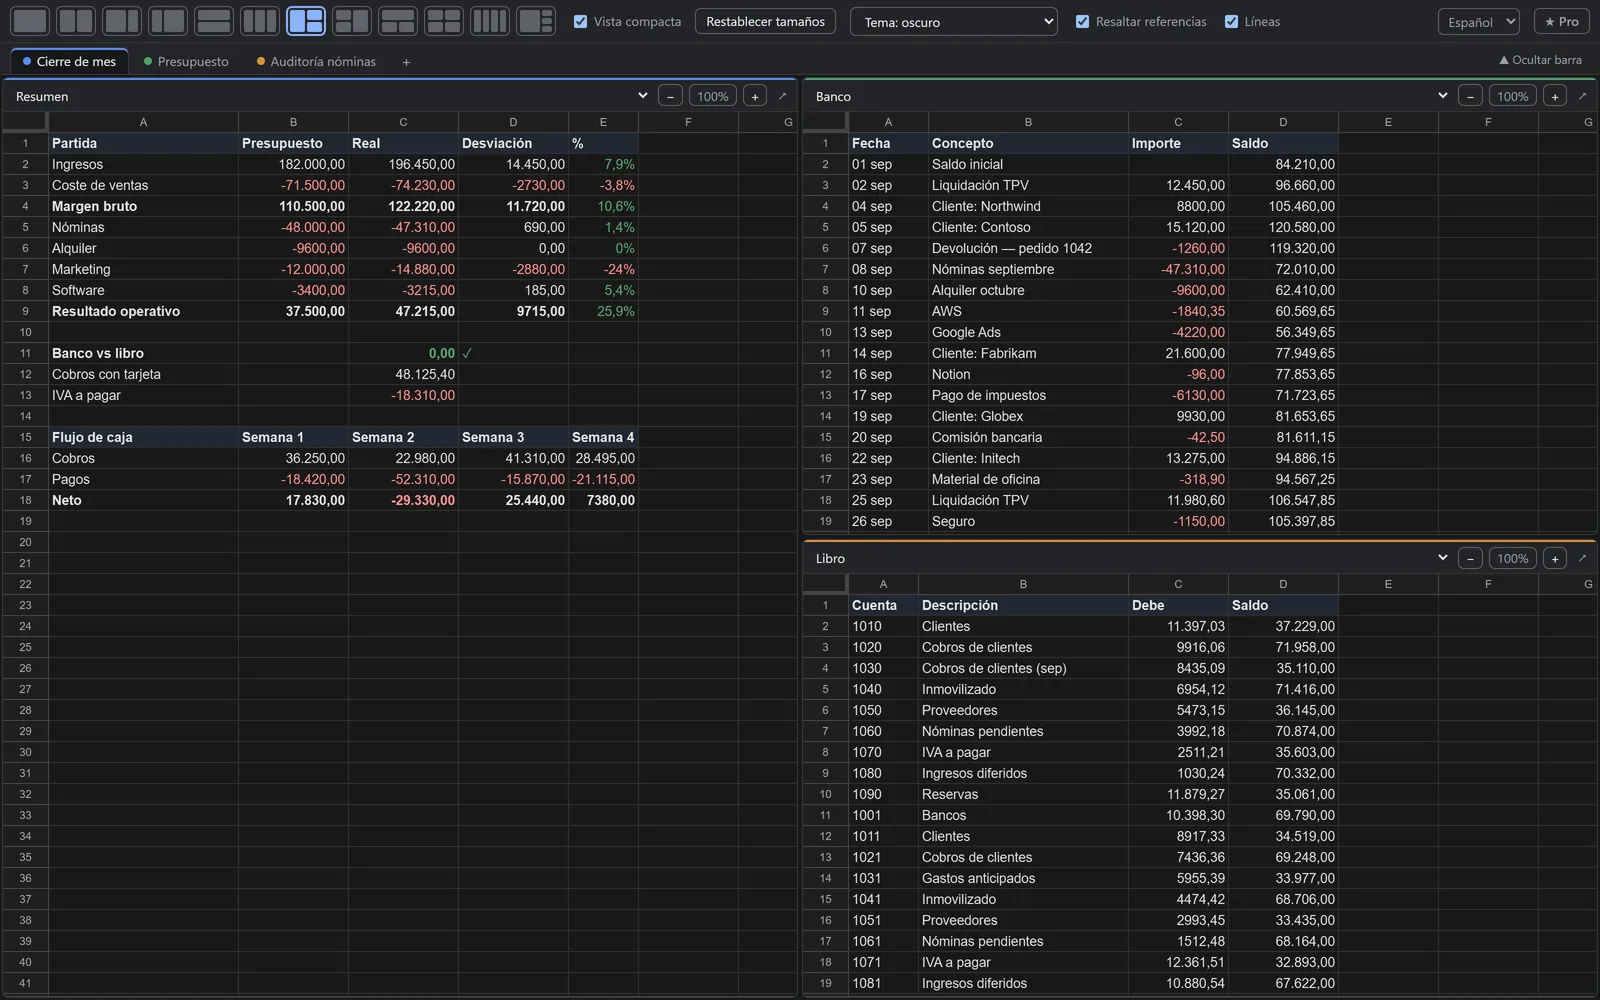Image resolution: width=1600 pixels, height=1000 pixels.
Task: Zoom out the Resumen pane with minus
Action: (x=670, y=96)
